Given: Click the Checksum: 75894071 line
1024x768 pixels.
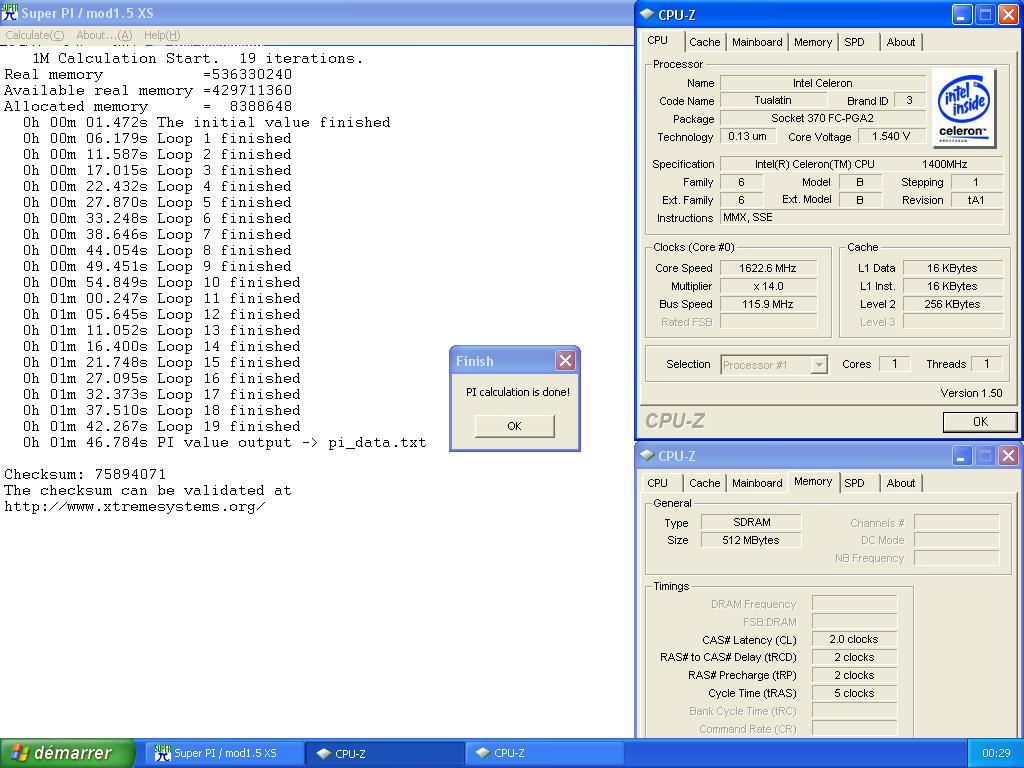Looking at the screenshot, I should click(85, 474).
